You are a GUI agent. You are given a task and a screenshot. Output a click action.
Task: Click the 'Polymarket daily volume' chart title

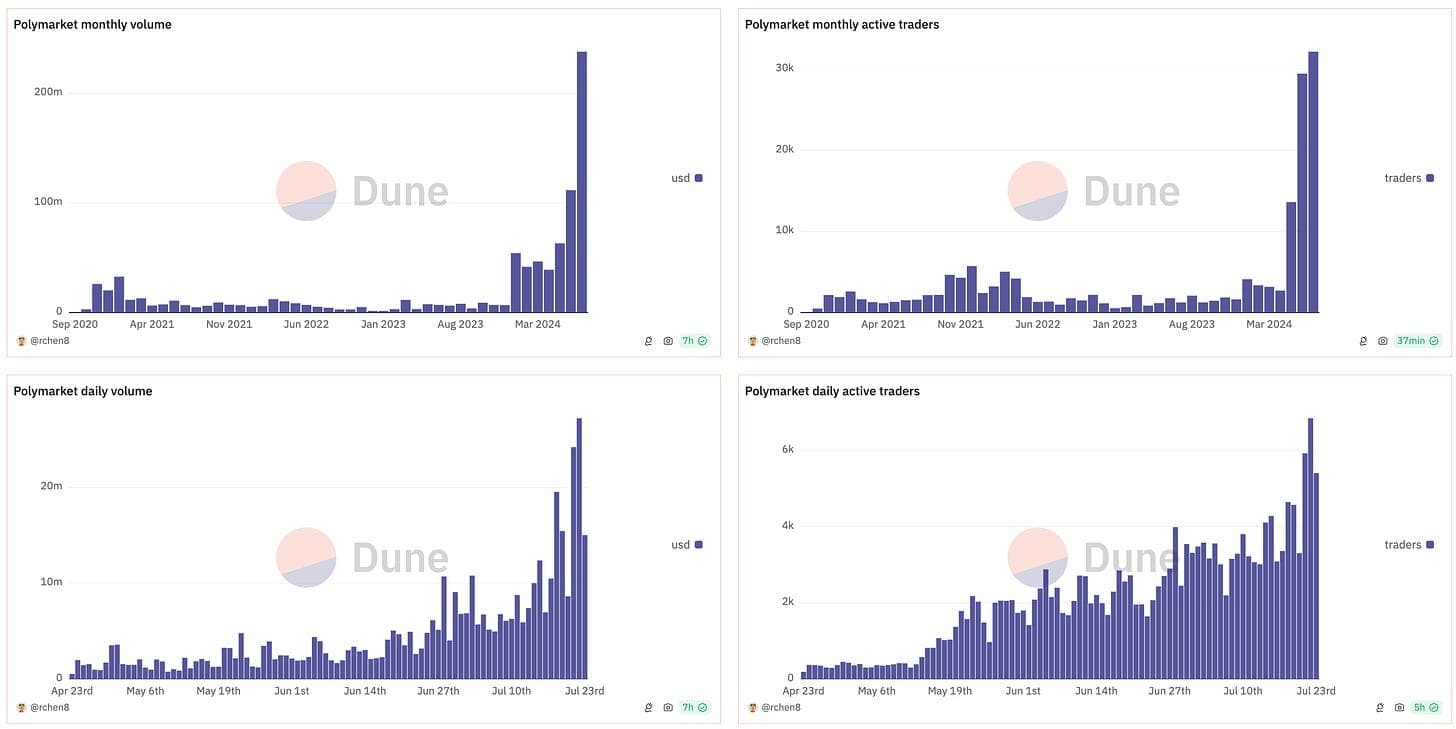83,391
